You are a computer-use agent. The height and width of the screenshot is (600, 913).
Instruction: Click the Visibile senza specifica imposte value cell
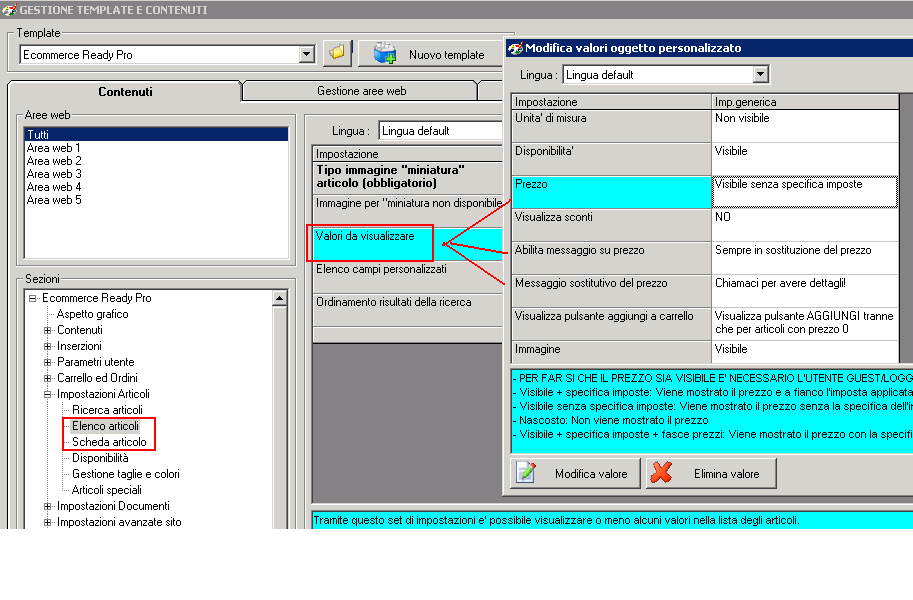(x=805, y=192)
